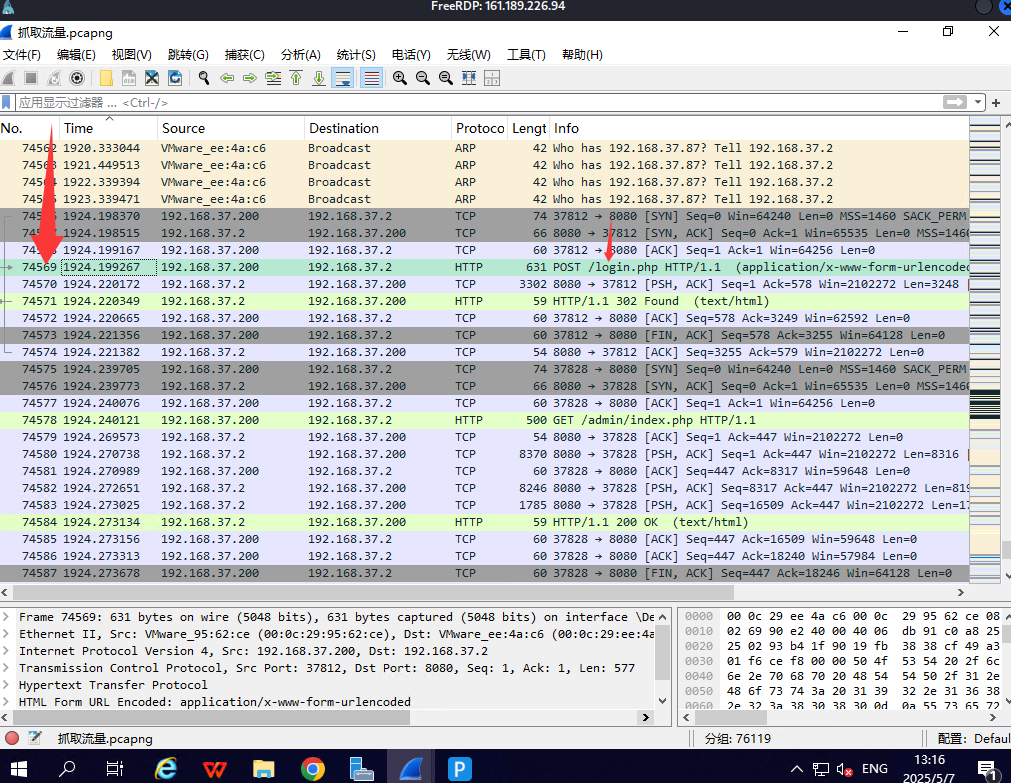
Task: Go to a specific packet icon
Action: click(273, 78)
